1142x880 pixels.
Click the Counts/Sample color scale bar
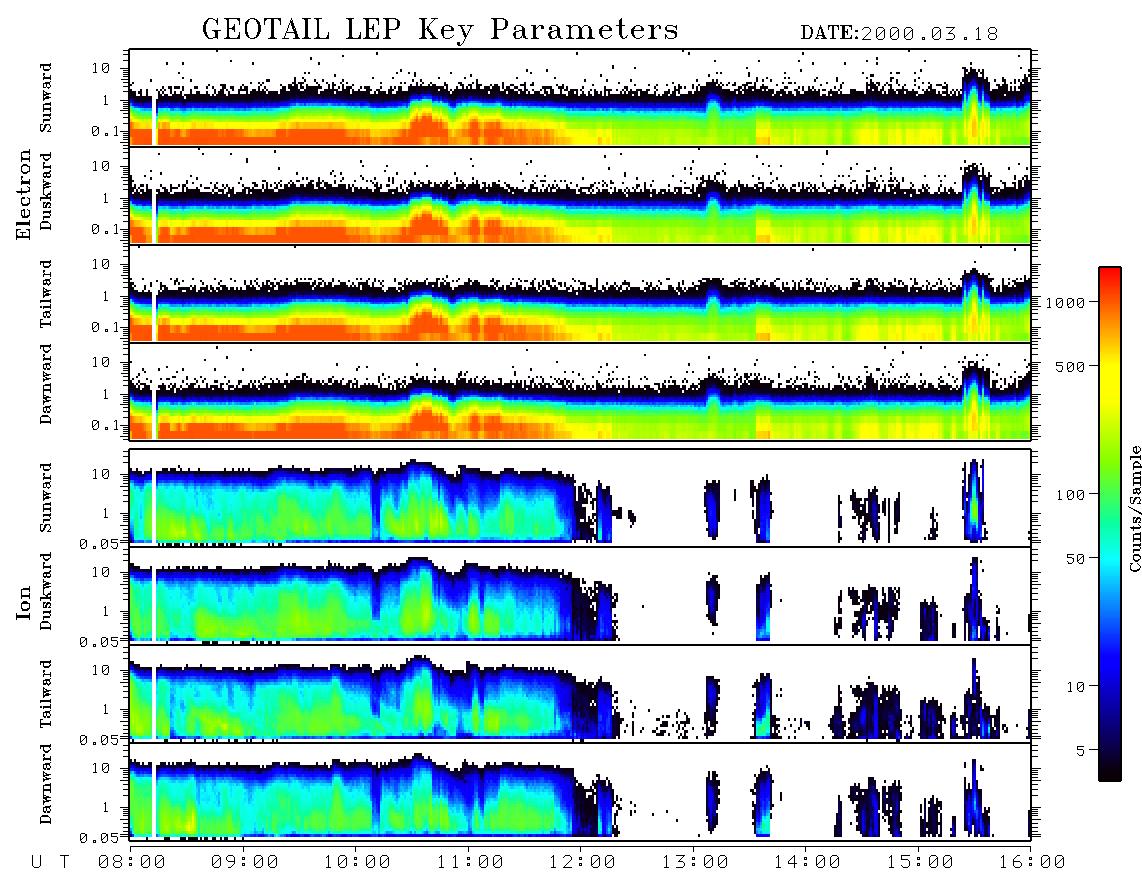tap(1109, 524)
